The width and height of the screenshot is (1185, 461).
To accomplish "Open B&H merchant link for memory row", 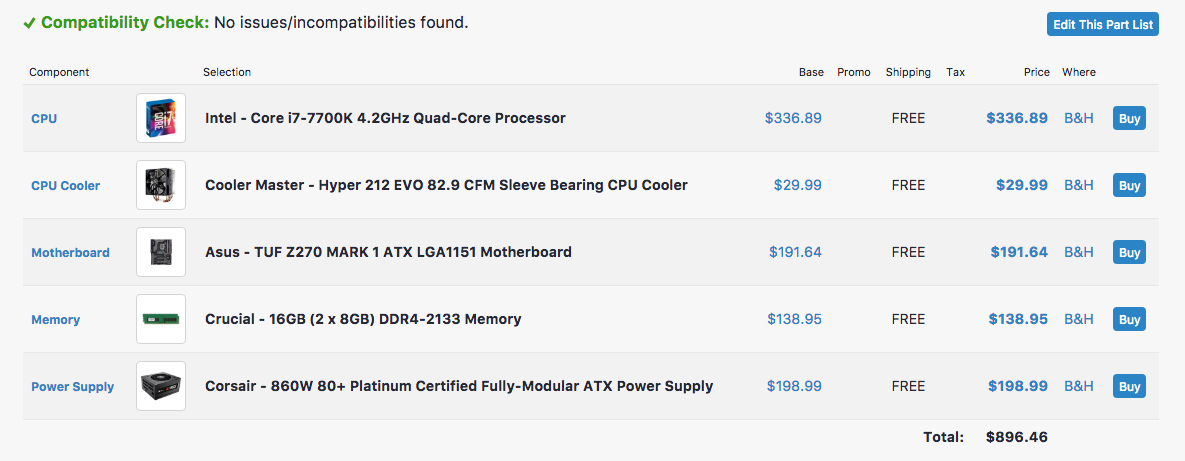I will (x=1078, y=319).
